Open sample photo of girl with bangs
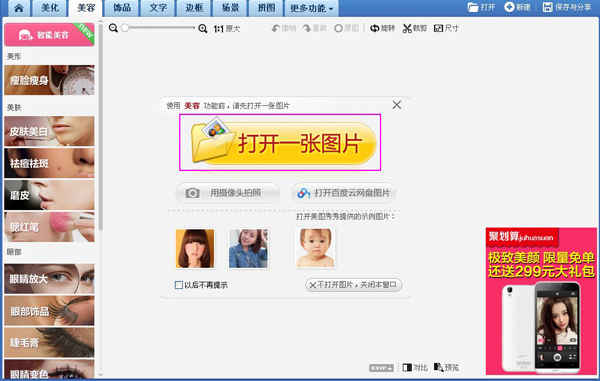This screenshot has height=381, width=600. point(195,248)
